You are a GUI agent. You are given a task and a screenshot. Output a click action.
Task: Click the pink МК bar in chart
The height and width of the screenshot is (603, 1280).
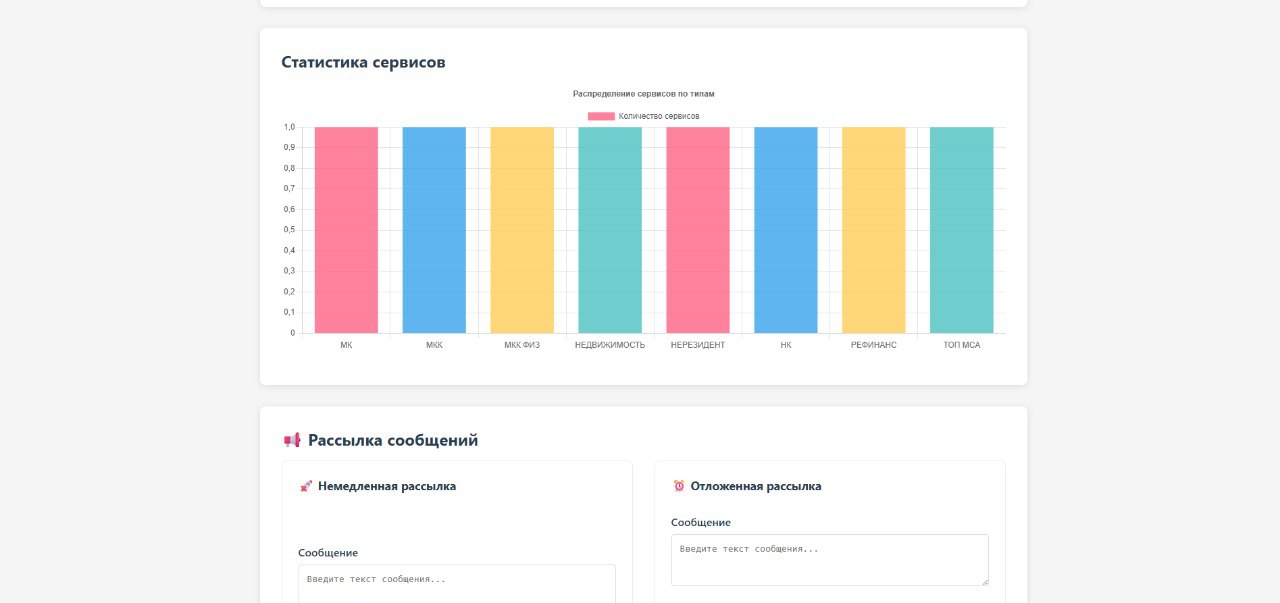click(346, 230)
